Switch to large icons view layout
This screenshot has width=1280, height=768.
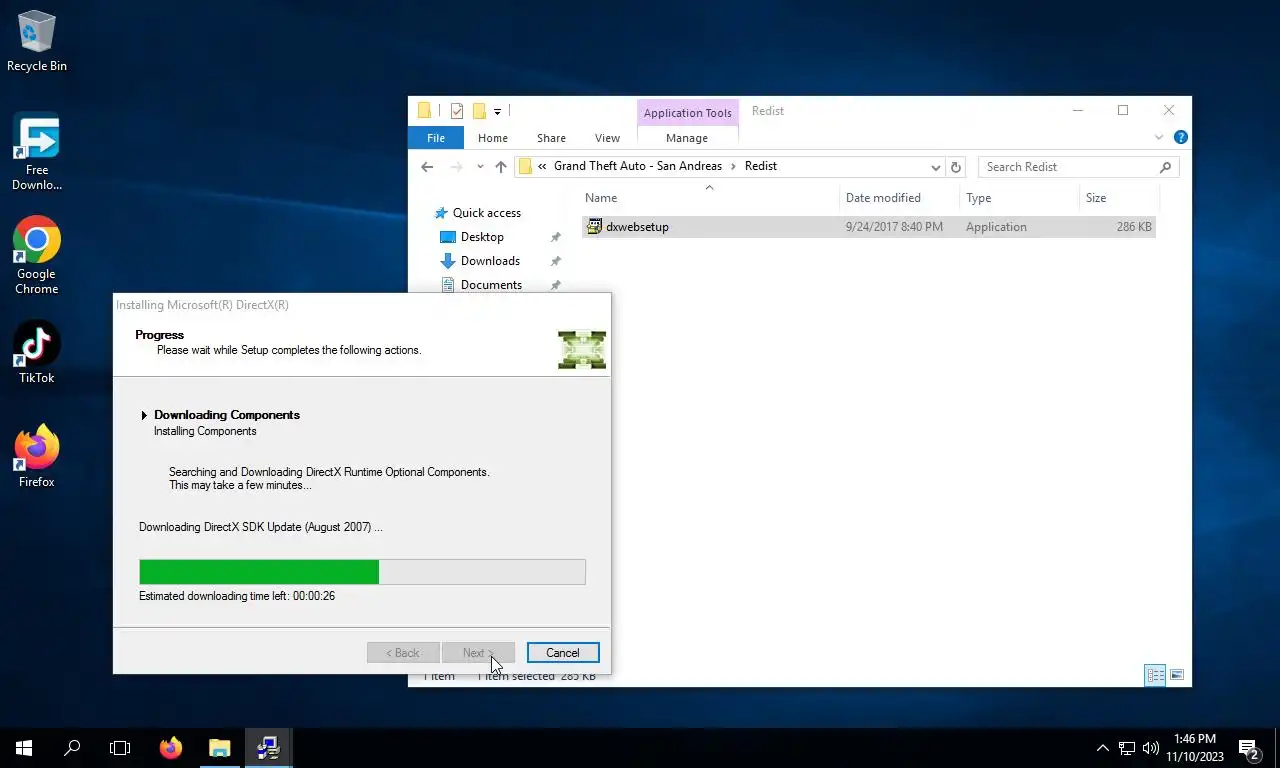click(1177, 675)
